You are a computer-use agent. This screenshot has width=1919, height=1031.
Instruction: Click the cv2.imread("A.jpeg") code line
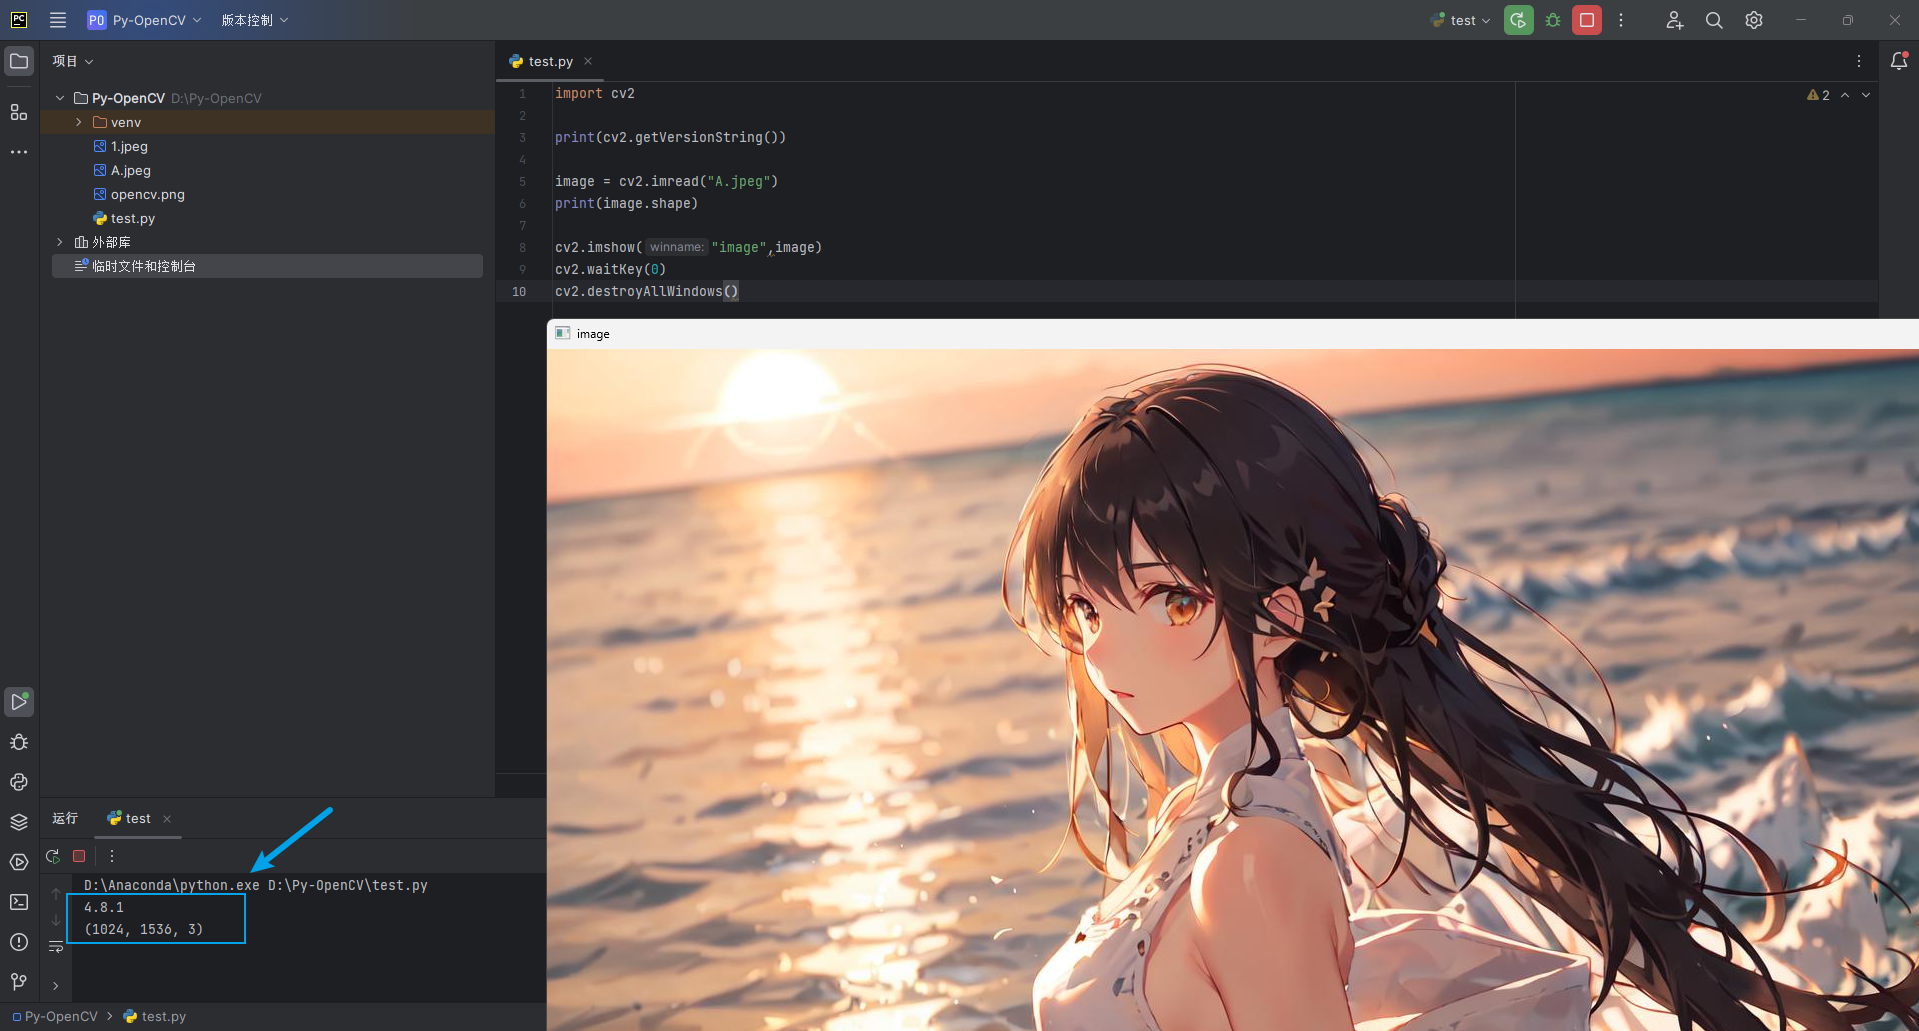[x=666, y=181]
